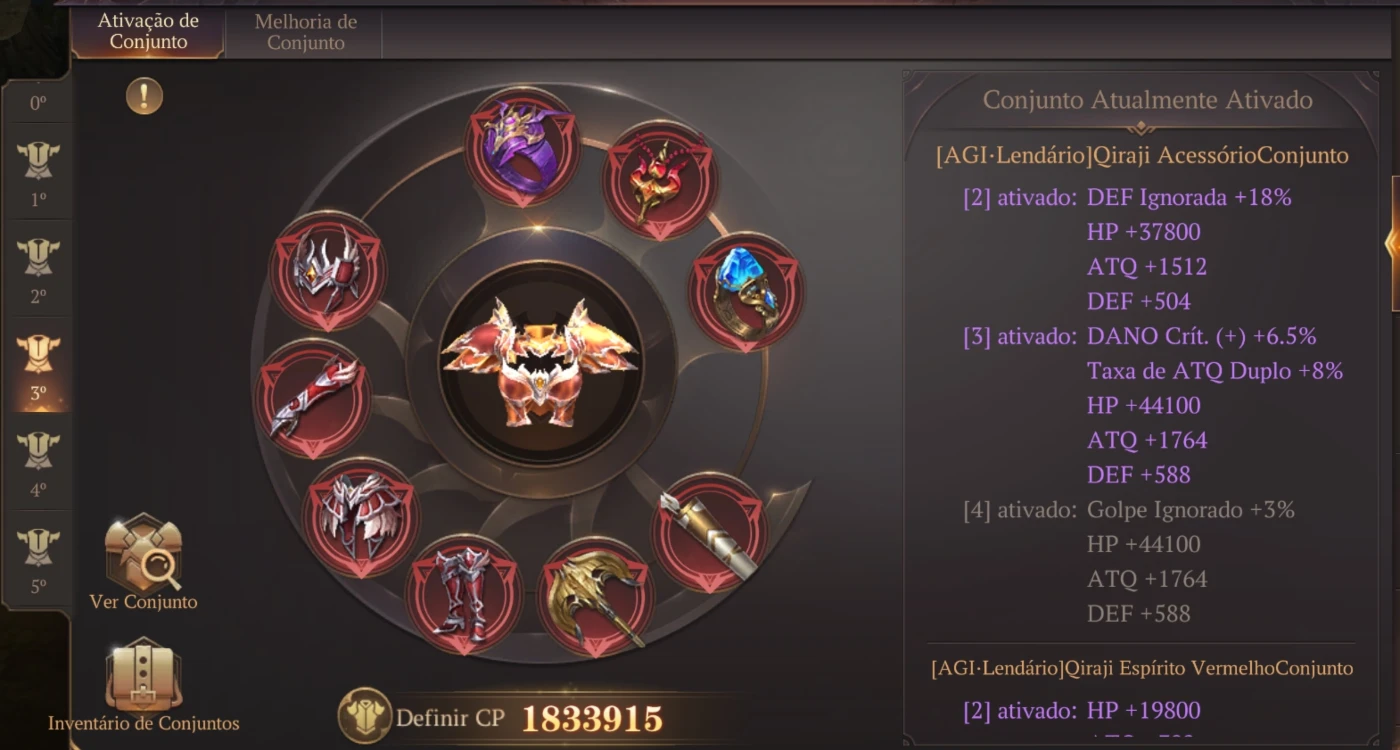Select the red boots equipment slot

coord(464,594)
